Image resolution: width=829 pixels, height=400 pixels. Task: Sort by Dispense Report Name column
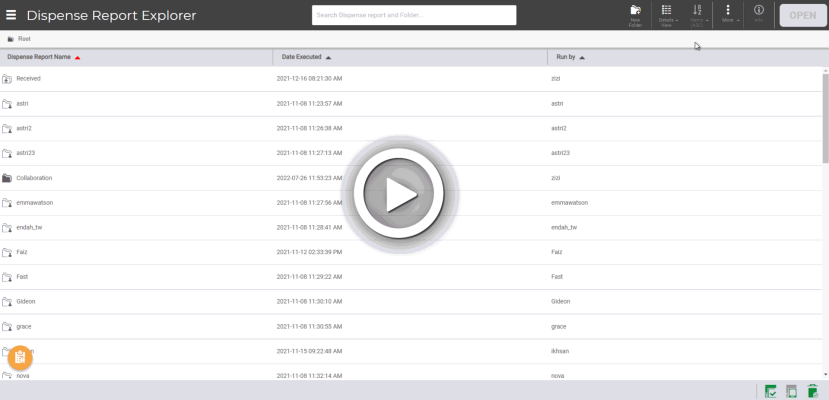(39, 57)
